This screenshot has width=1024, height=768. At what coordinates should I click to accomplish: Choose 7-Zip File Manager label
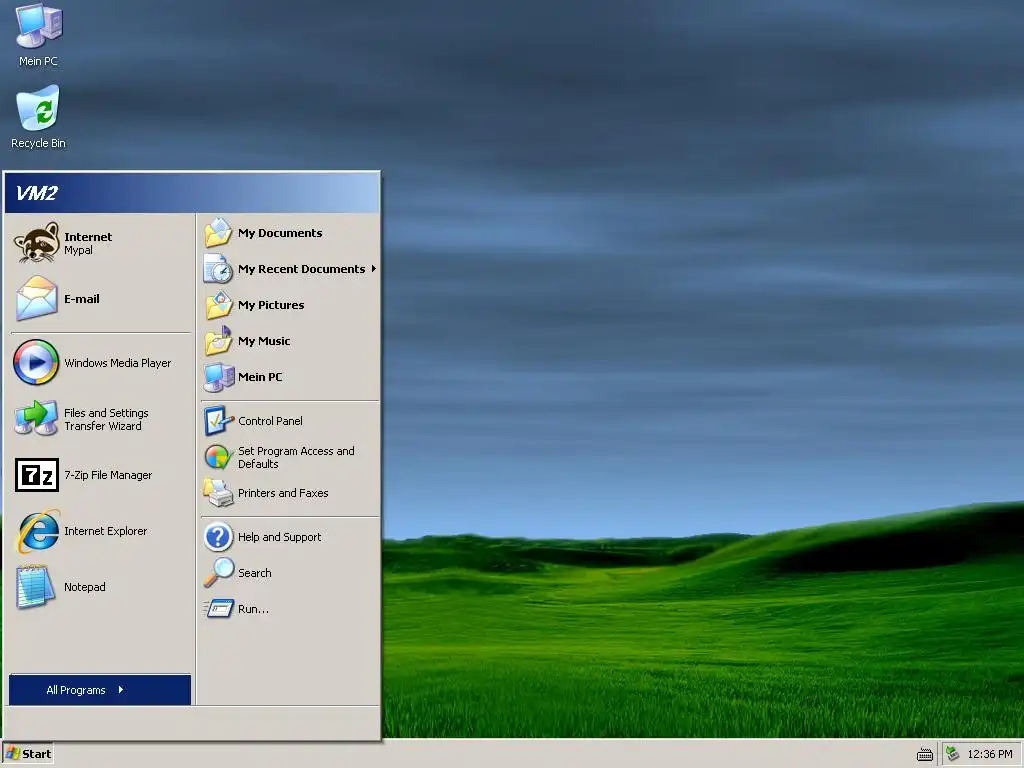(x=108, y=475)
